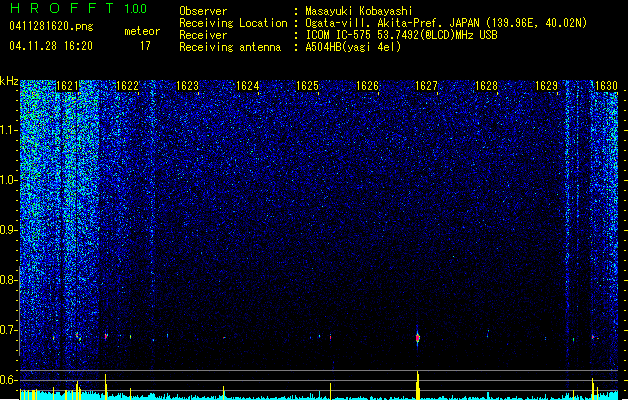Click the 1628 time marker

[x=487, y=86]
